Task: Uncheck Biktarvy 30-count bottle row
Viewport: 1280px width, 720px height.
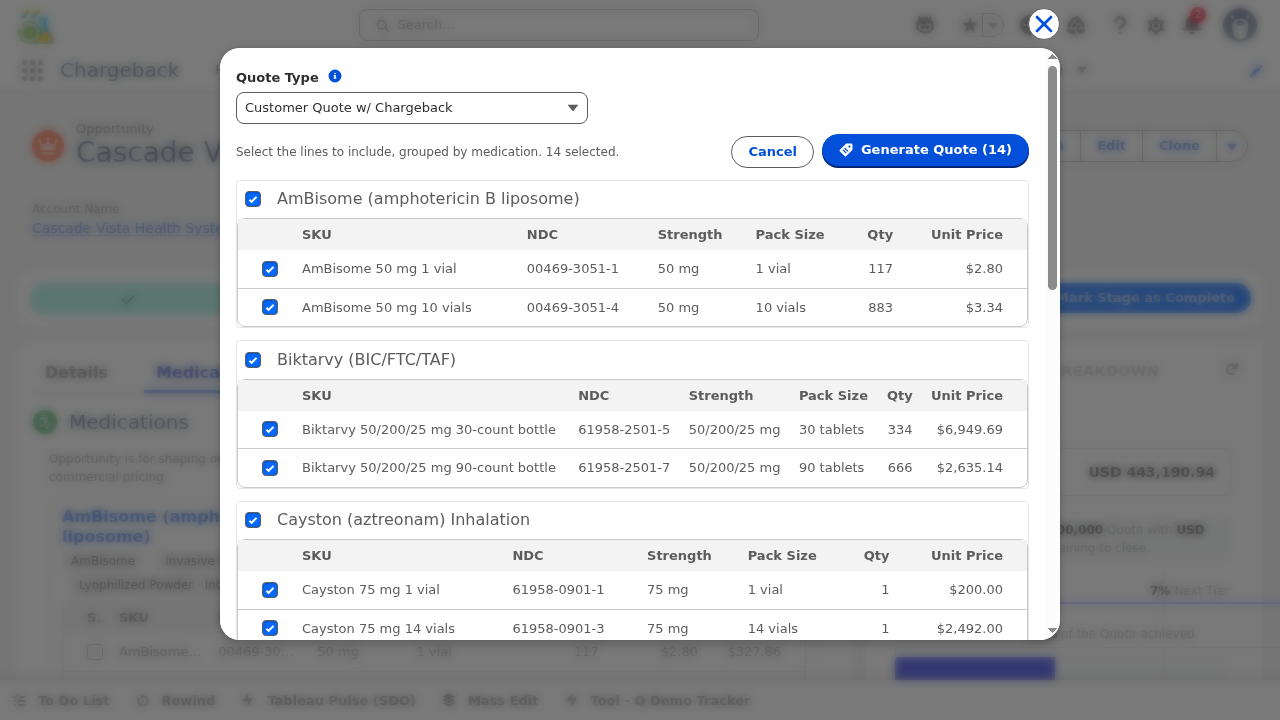Action: (270, 429)
